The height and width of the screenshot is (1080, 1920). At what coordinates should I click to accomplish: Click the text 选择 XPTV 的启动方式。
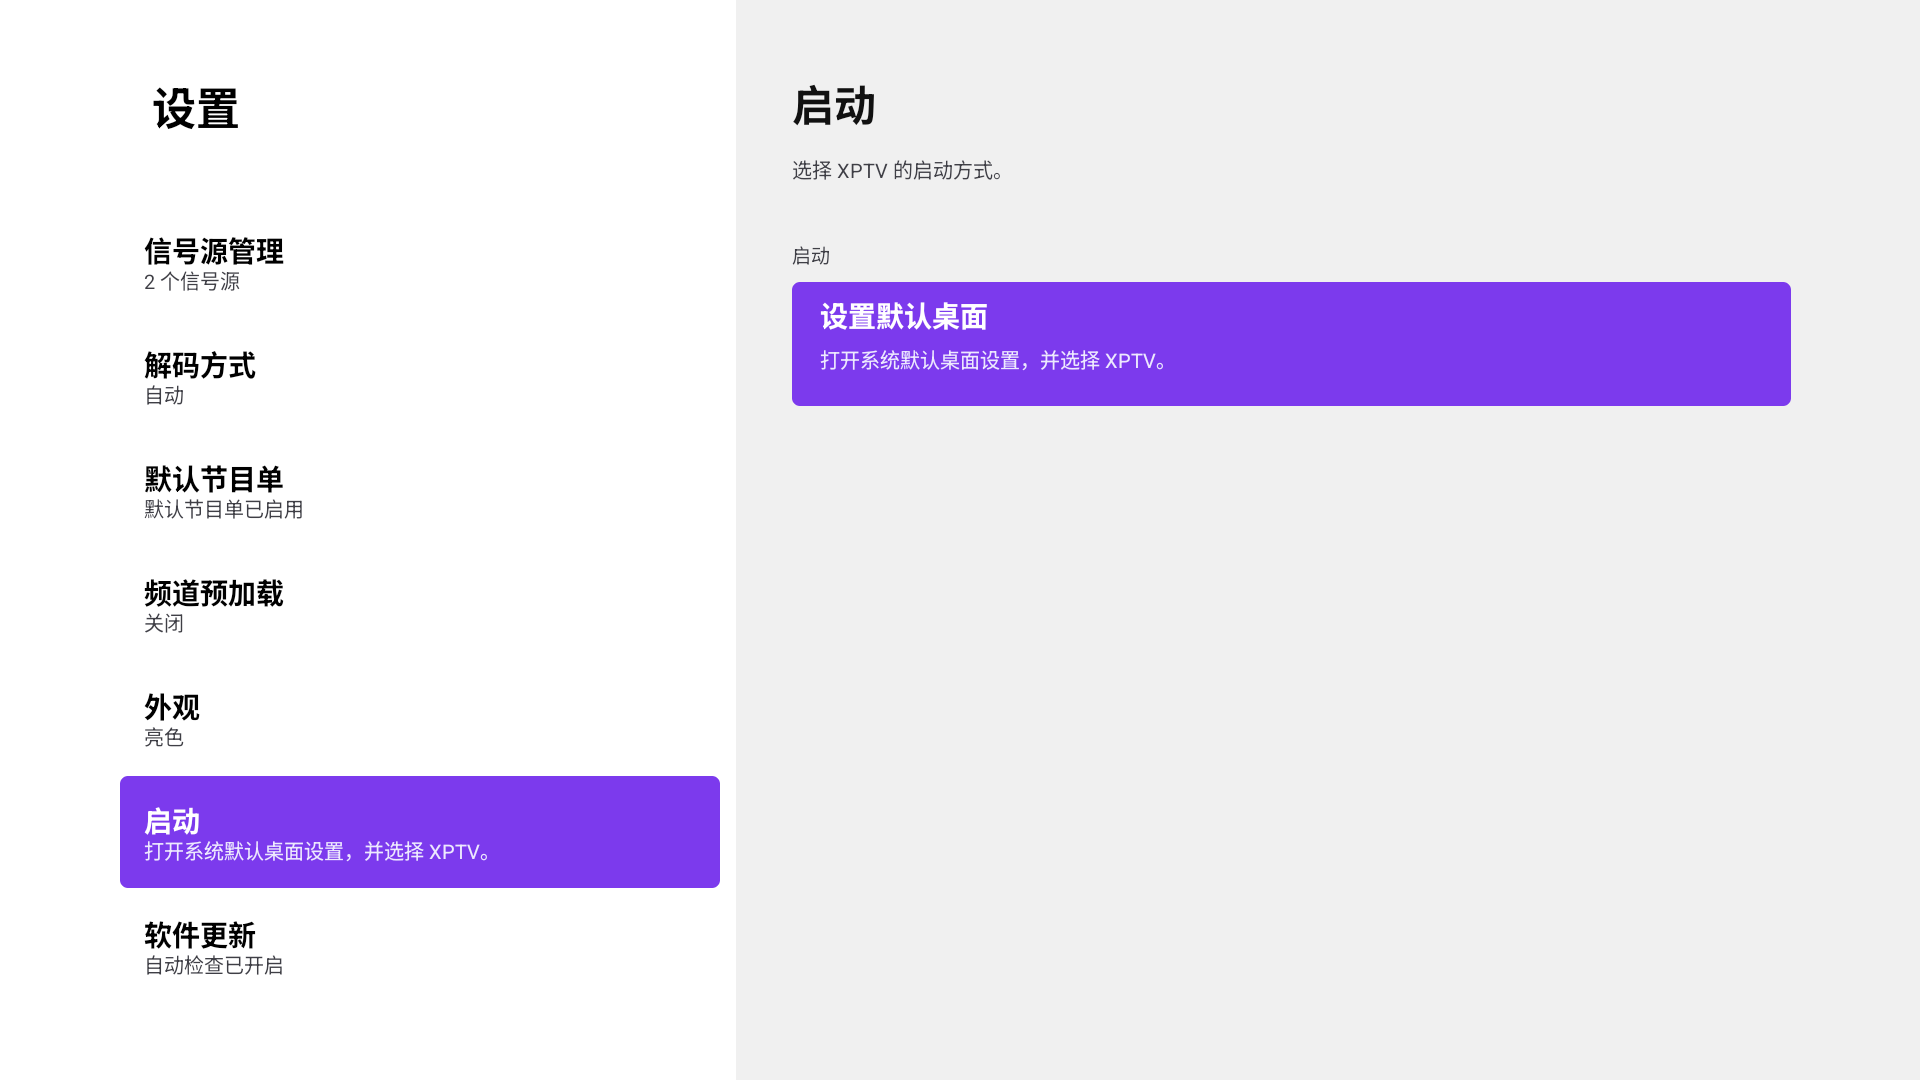898,171
